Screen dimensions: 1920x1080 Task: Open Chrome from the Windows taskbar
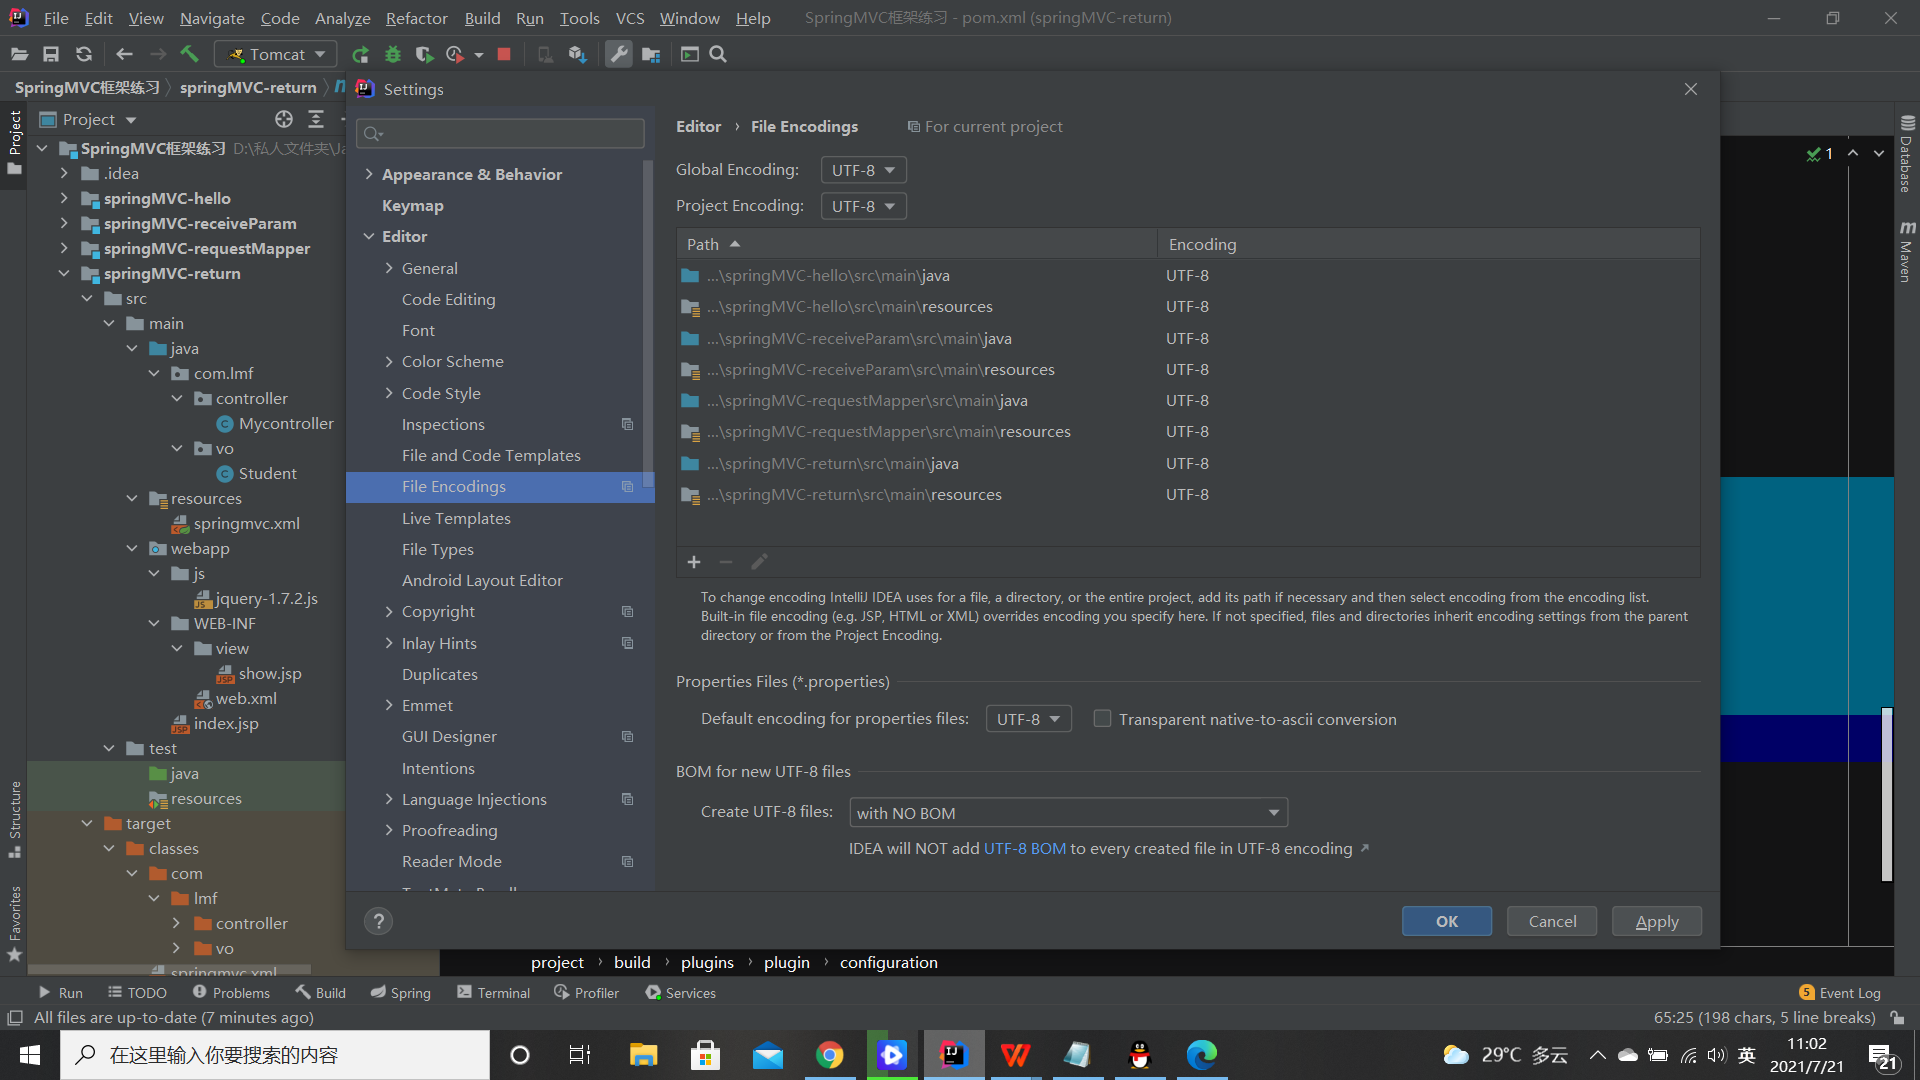point(829,1055)
